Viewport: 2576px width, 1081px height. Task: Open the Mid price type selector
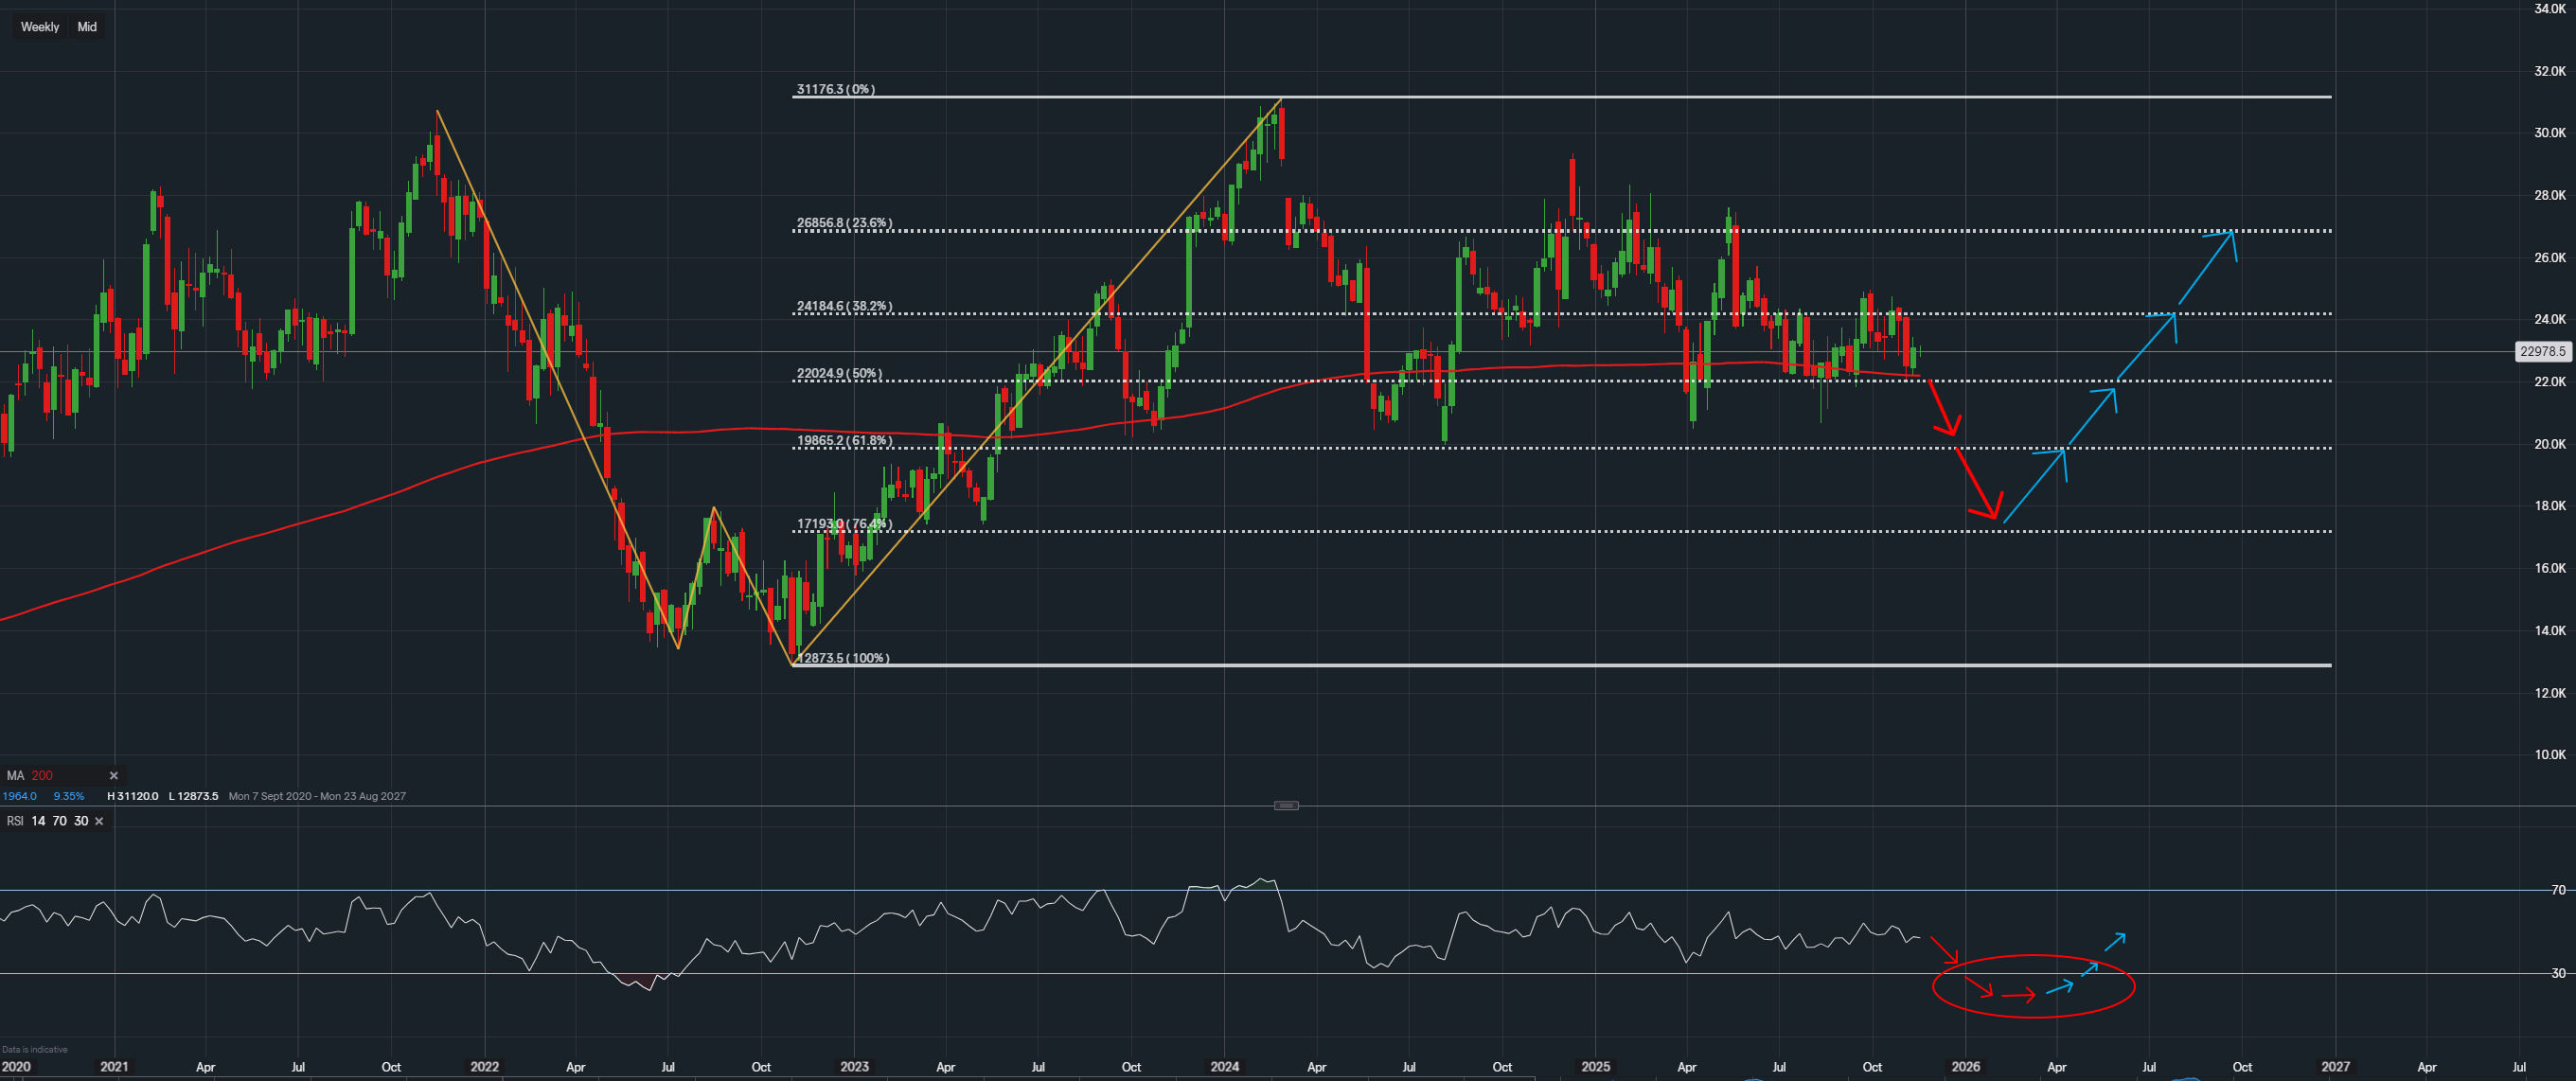pos(87,27)
